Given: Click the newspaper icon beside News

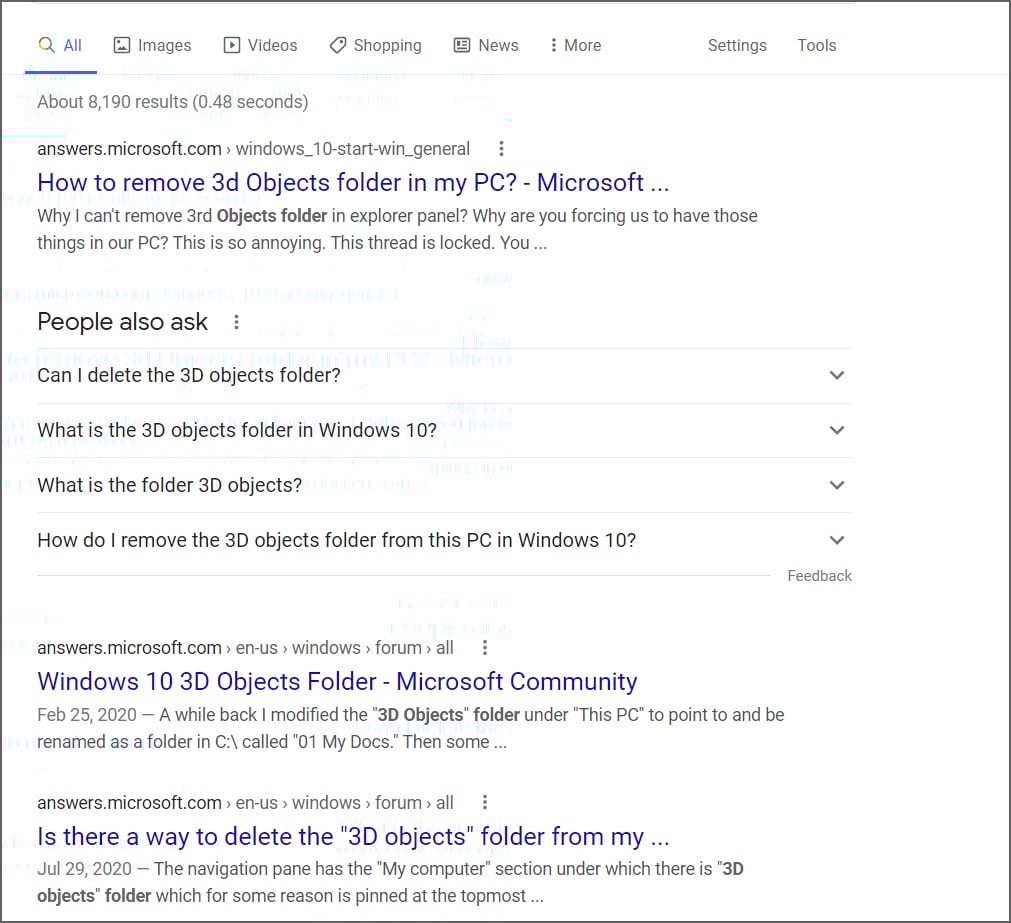Looking at the screenshot, I should 462,45.
